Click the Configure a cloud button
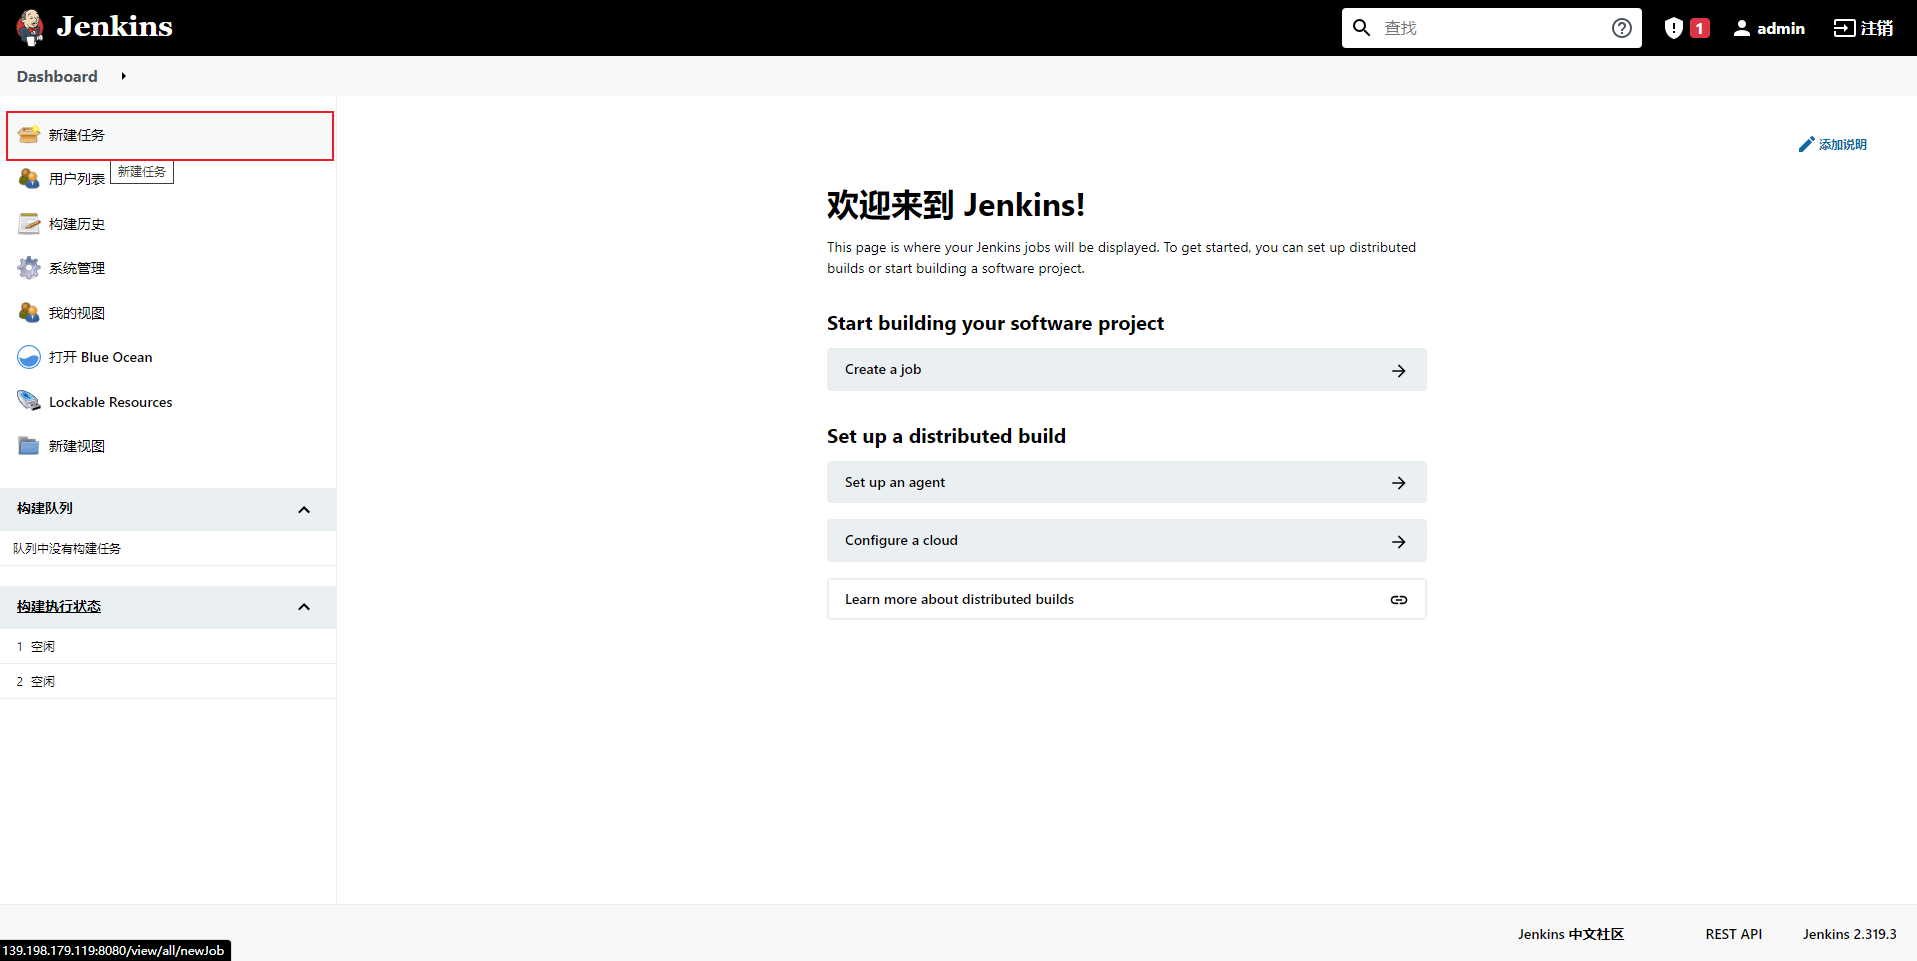 [1126, 541]
